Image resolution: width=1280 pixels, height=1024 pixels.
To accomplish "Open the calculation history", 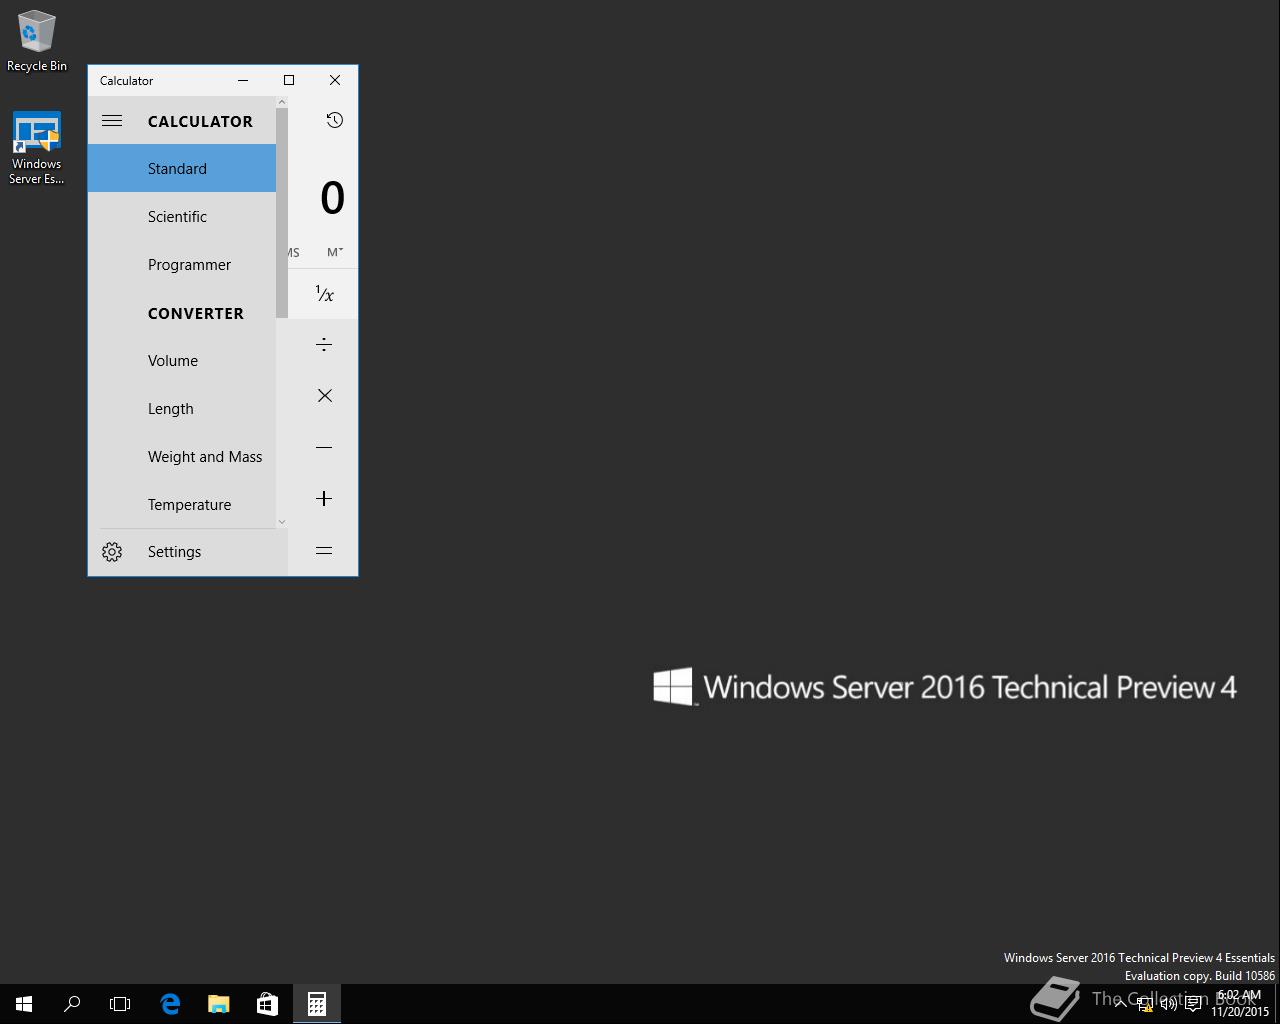I will (x=335, y=120).
